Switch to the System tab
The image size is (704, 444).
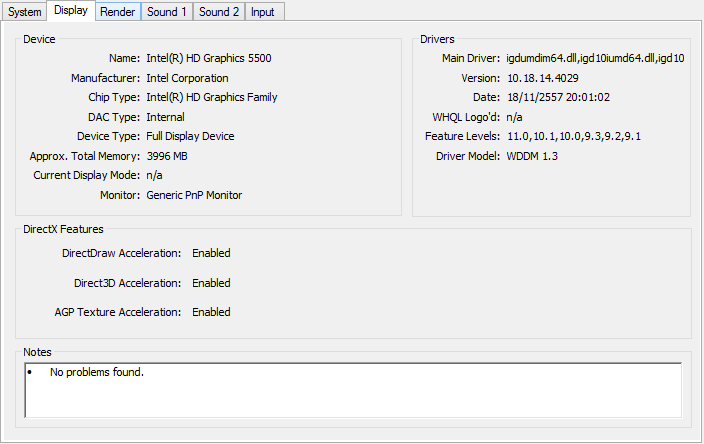pos(25,12)
